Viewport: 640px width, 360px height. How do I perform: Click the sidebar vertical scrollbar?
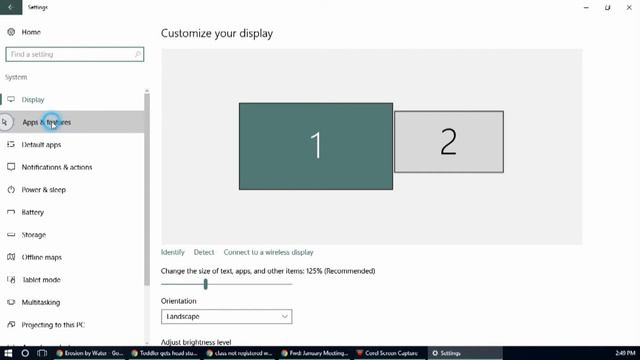(x=147, y=189)
